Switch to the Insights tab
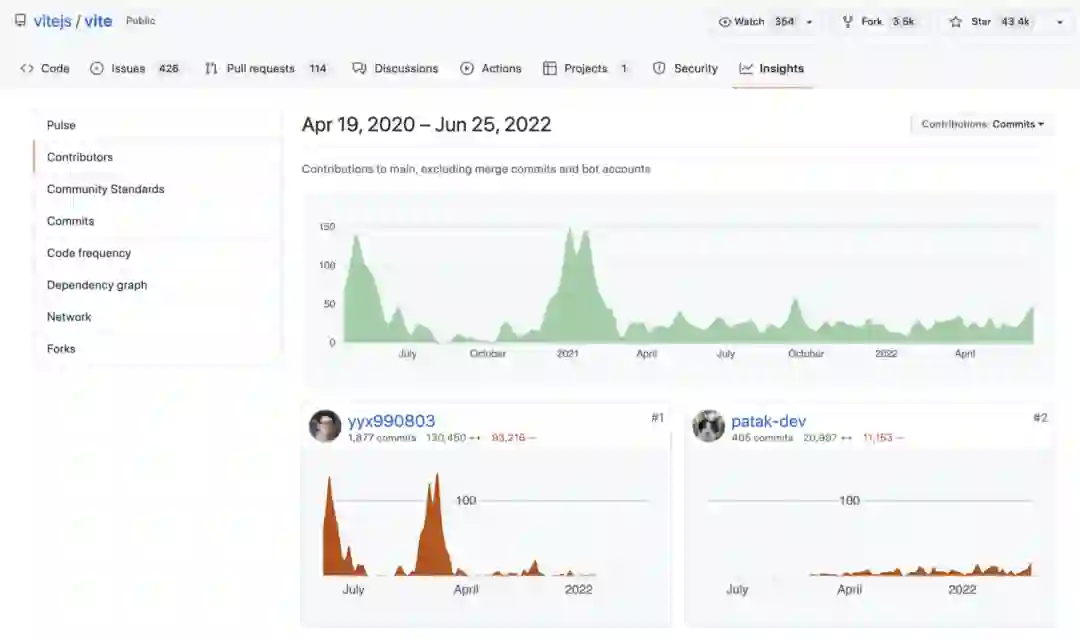This screenshot has height=639, width=1080. [x=772, y=68]
